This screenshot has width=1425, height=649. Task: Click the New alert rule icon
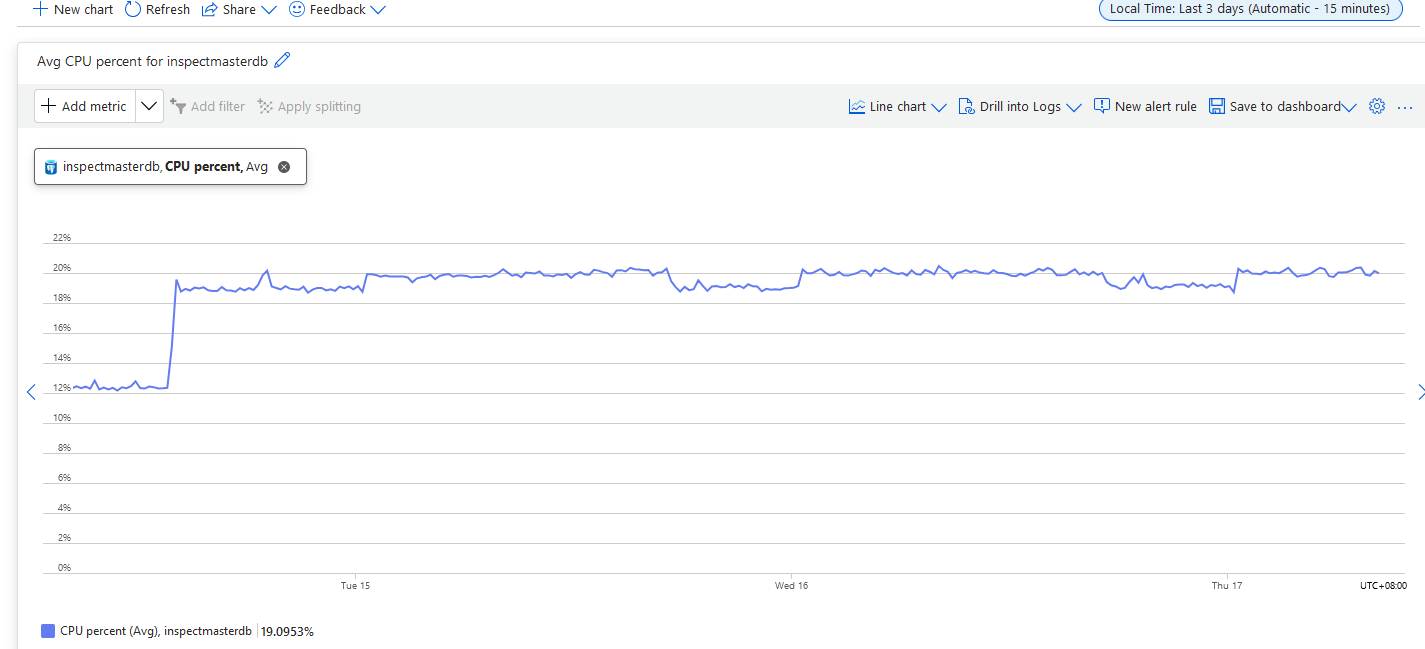click(1101, 105)
